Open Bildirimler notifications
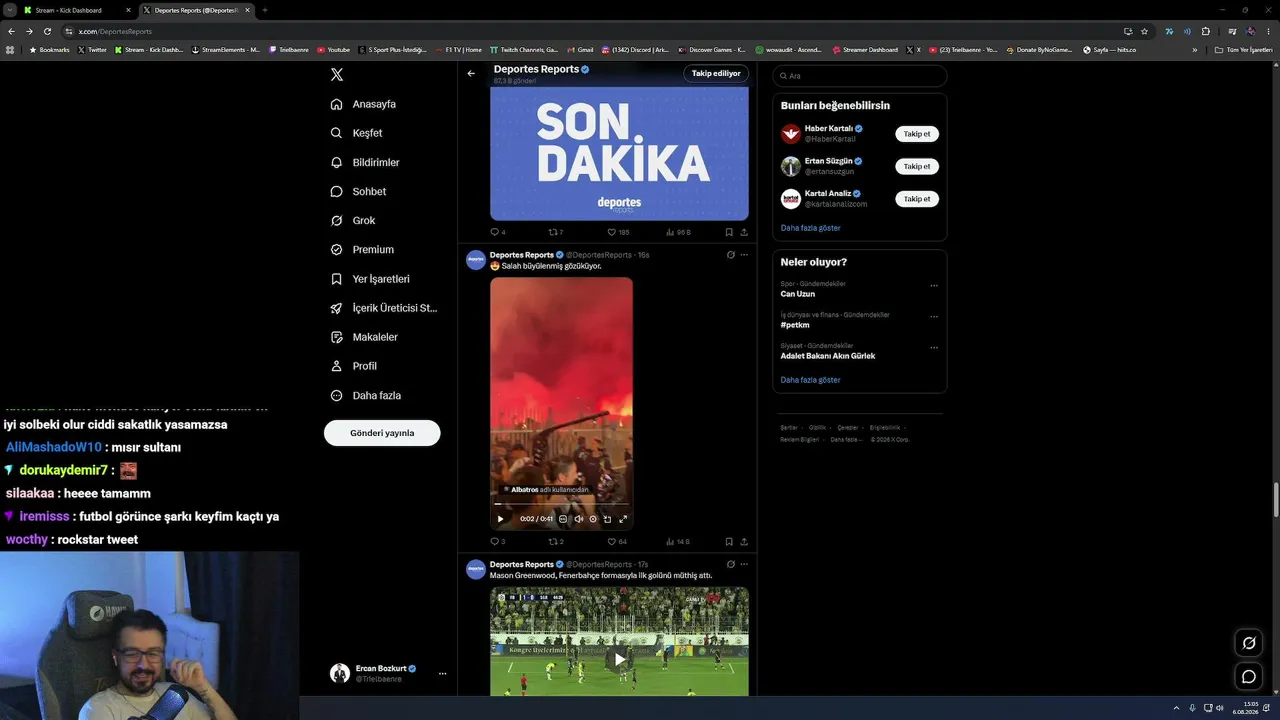The height and width of the screenshot is (720, 1280). click(x=366, y=162)
